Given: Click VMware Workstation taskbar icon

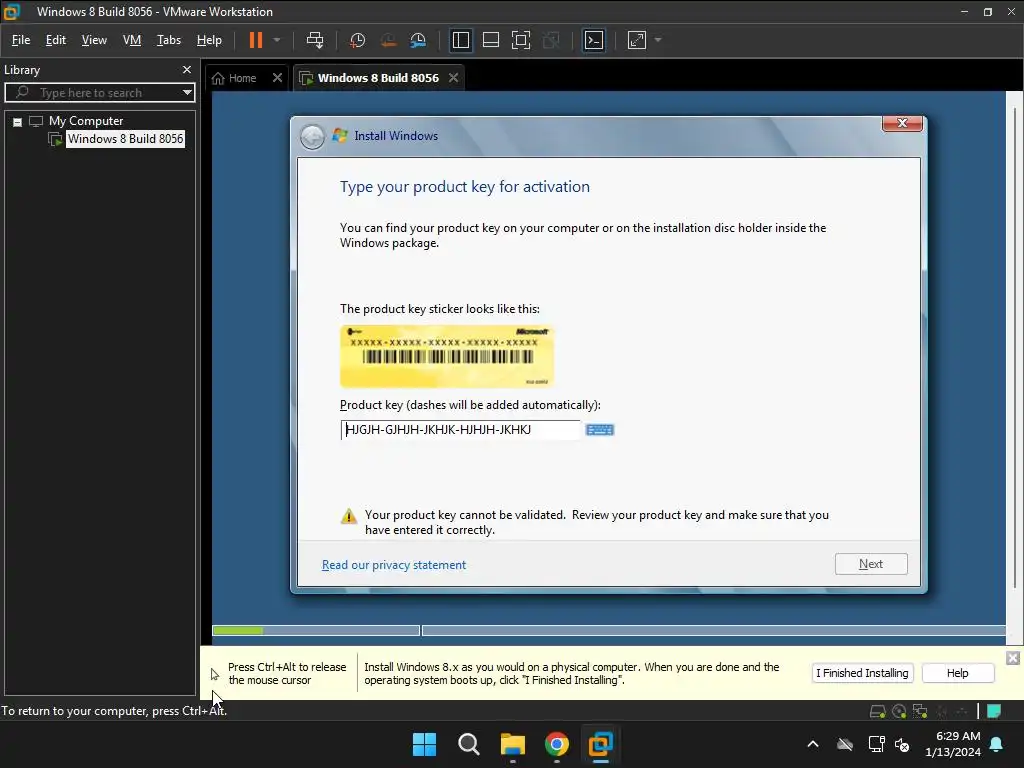Looking at the screenshot, I should pos(600,744).
